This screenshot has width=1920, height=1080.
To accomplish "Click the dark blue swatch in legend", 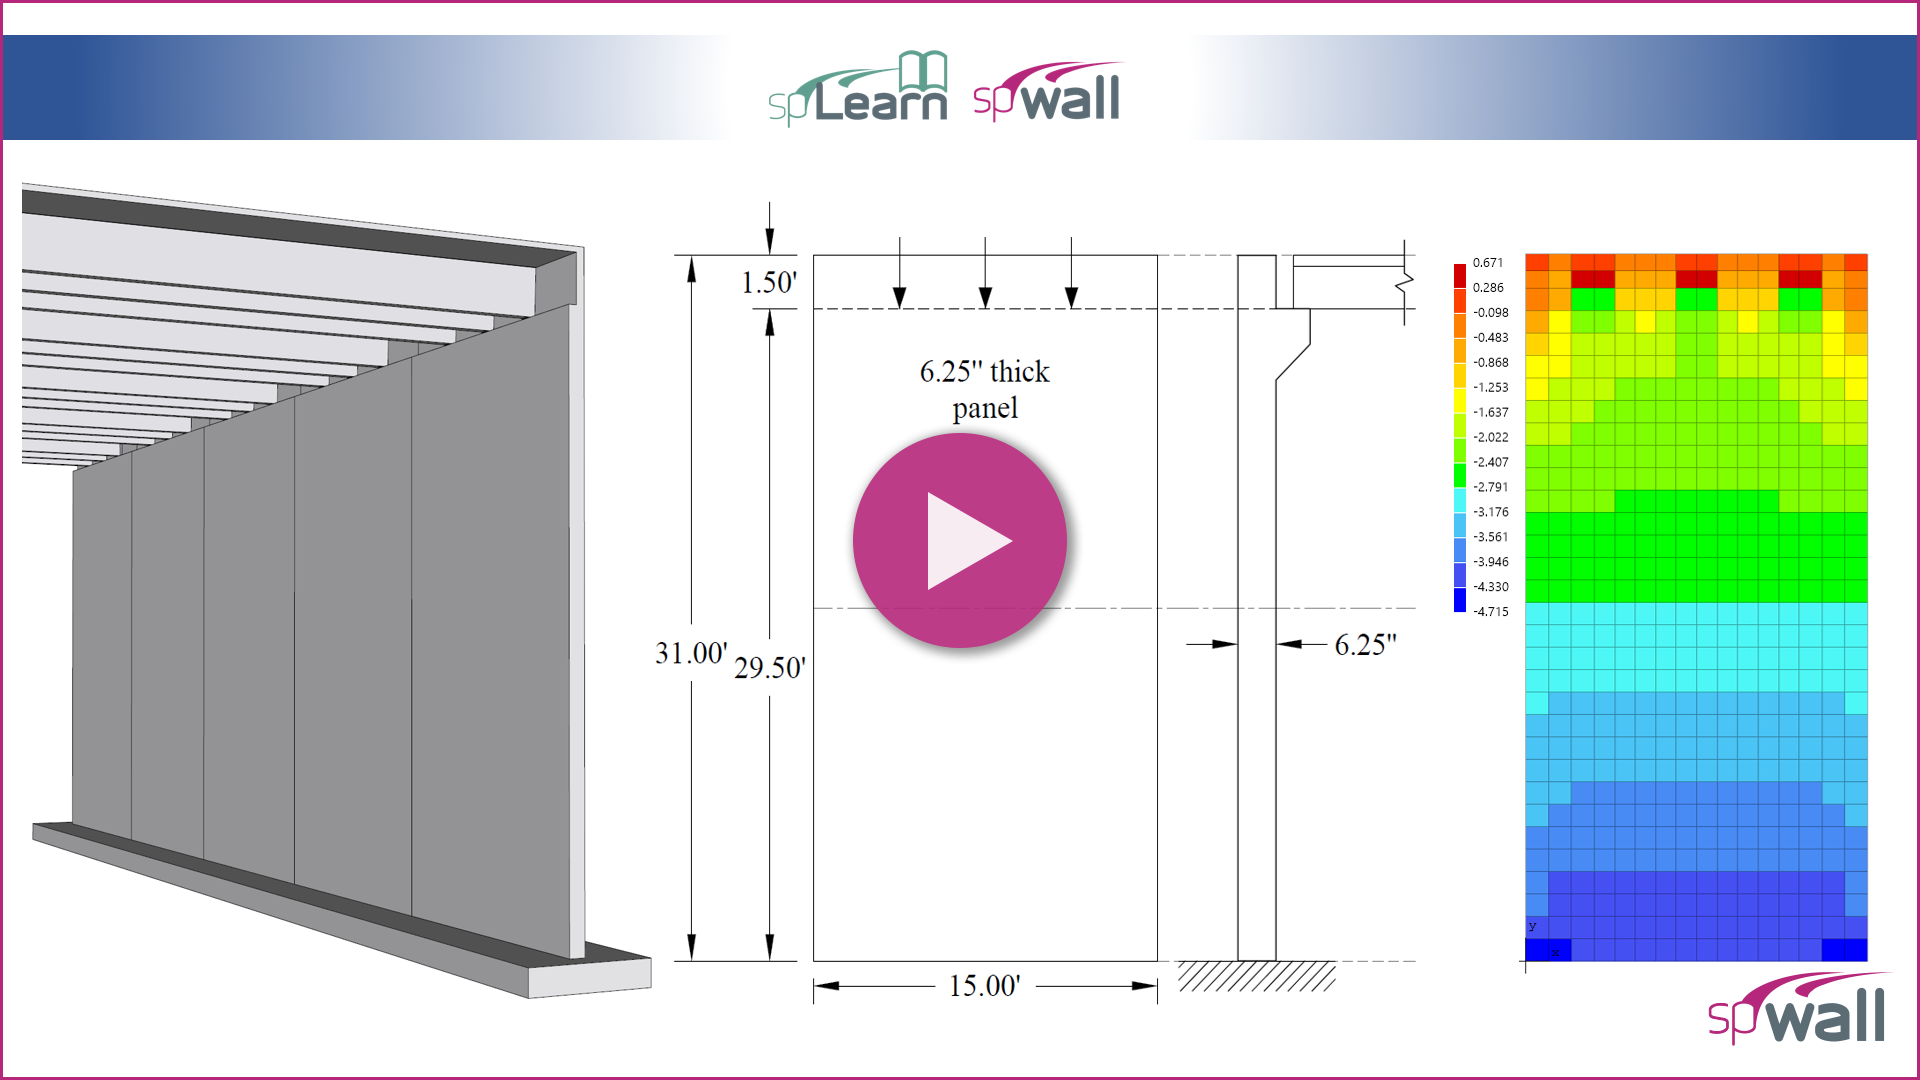I will 1459,600.
